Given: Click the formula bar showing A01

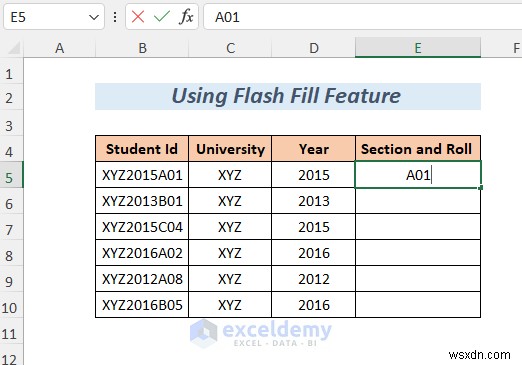Looking at the screenshot, I should (x=363, y=17).
